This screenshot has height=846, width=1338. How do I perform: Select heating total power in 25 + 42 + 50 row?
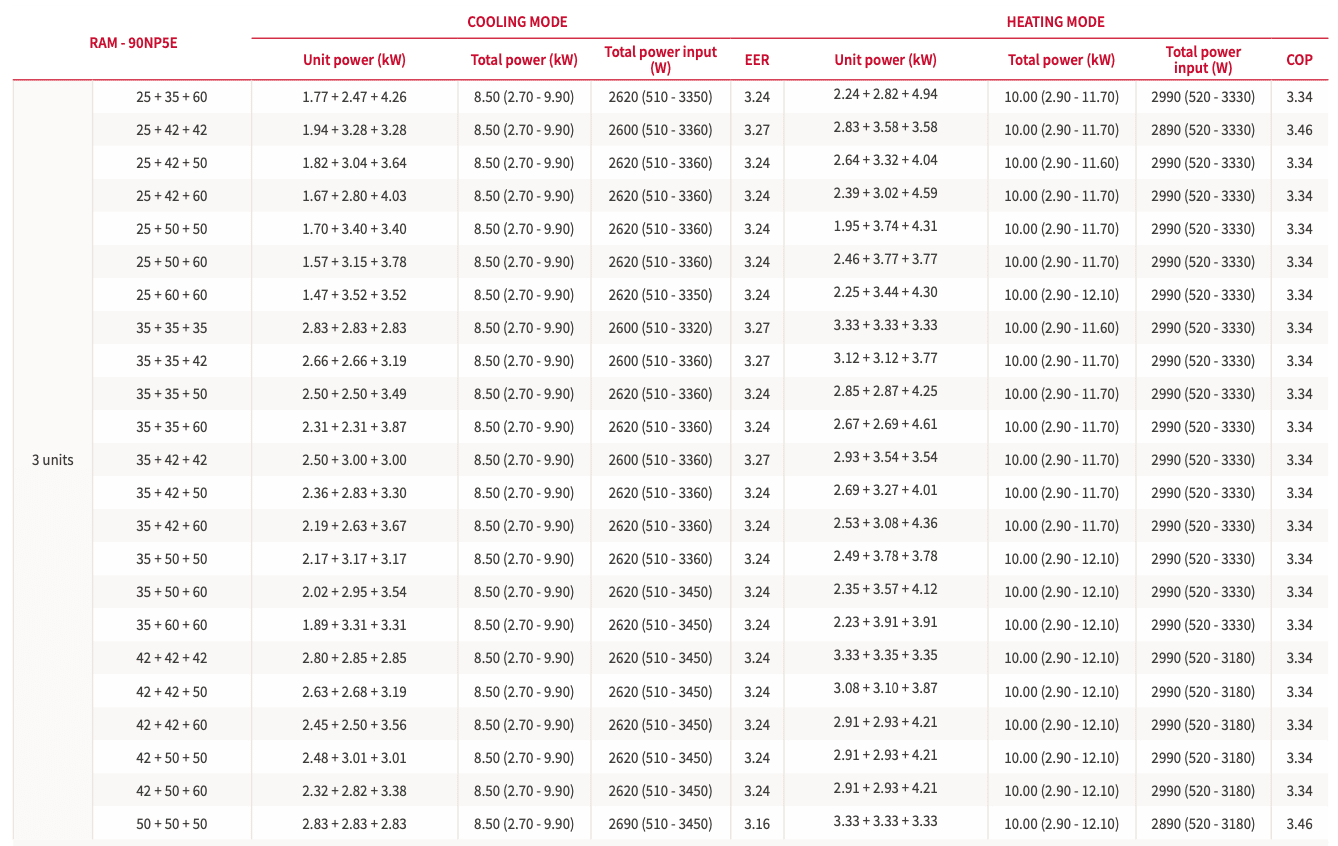coord(1061,163)
